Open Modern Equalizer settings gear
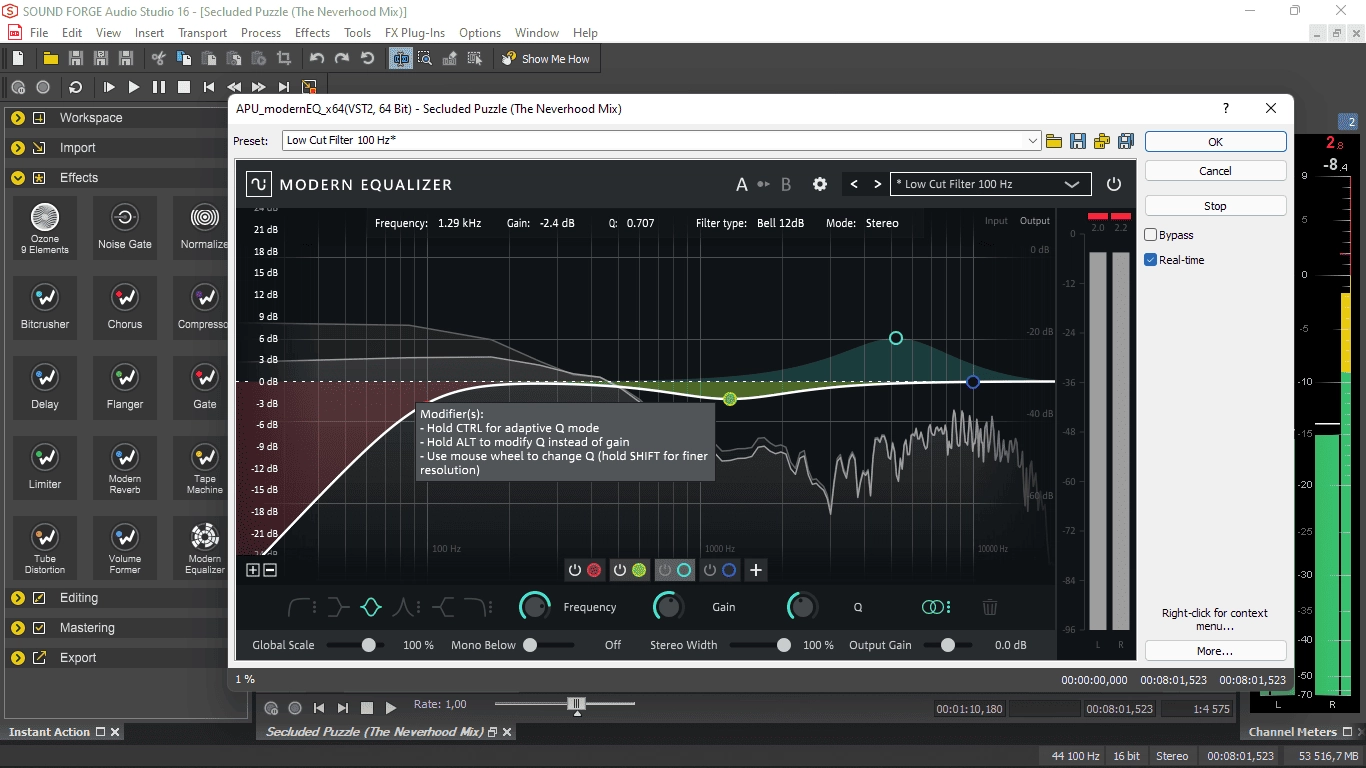This screenshot has width=1366, height=768. click(820, 184)
